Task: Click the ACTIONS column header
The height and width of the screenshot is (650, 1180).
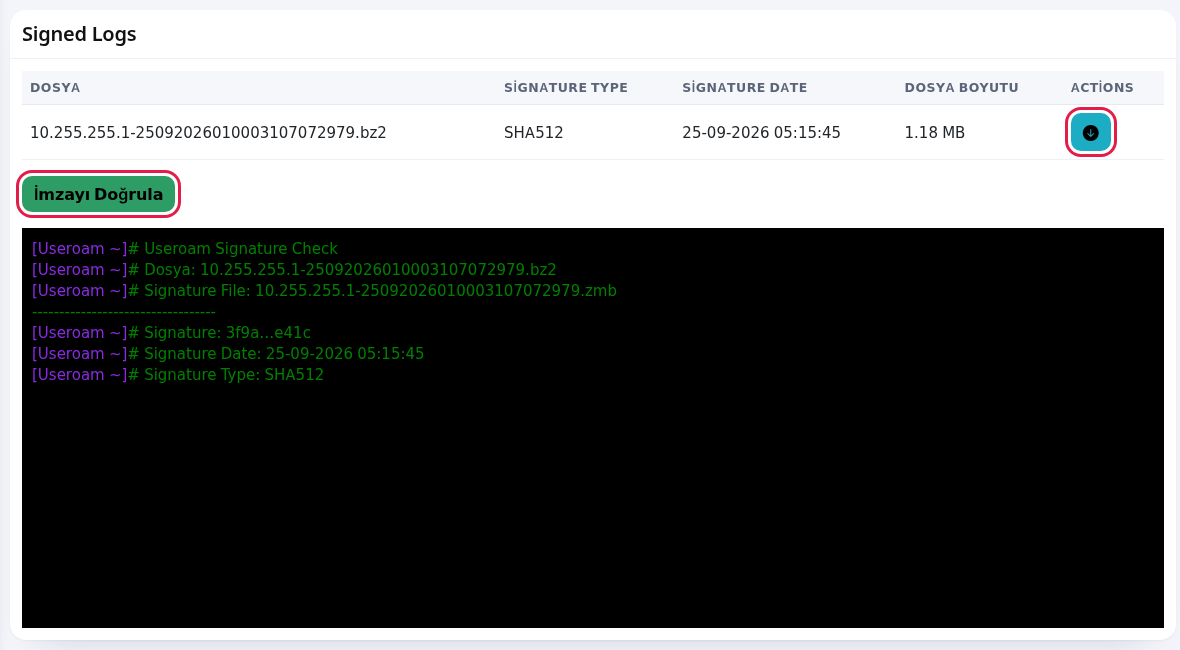Action: coord(1102,87)
